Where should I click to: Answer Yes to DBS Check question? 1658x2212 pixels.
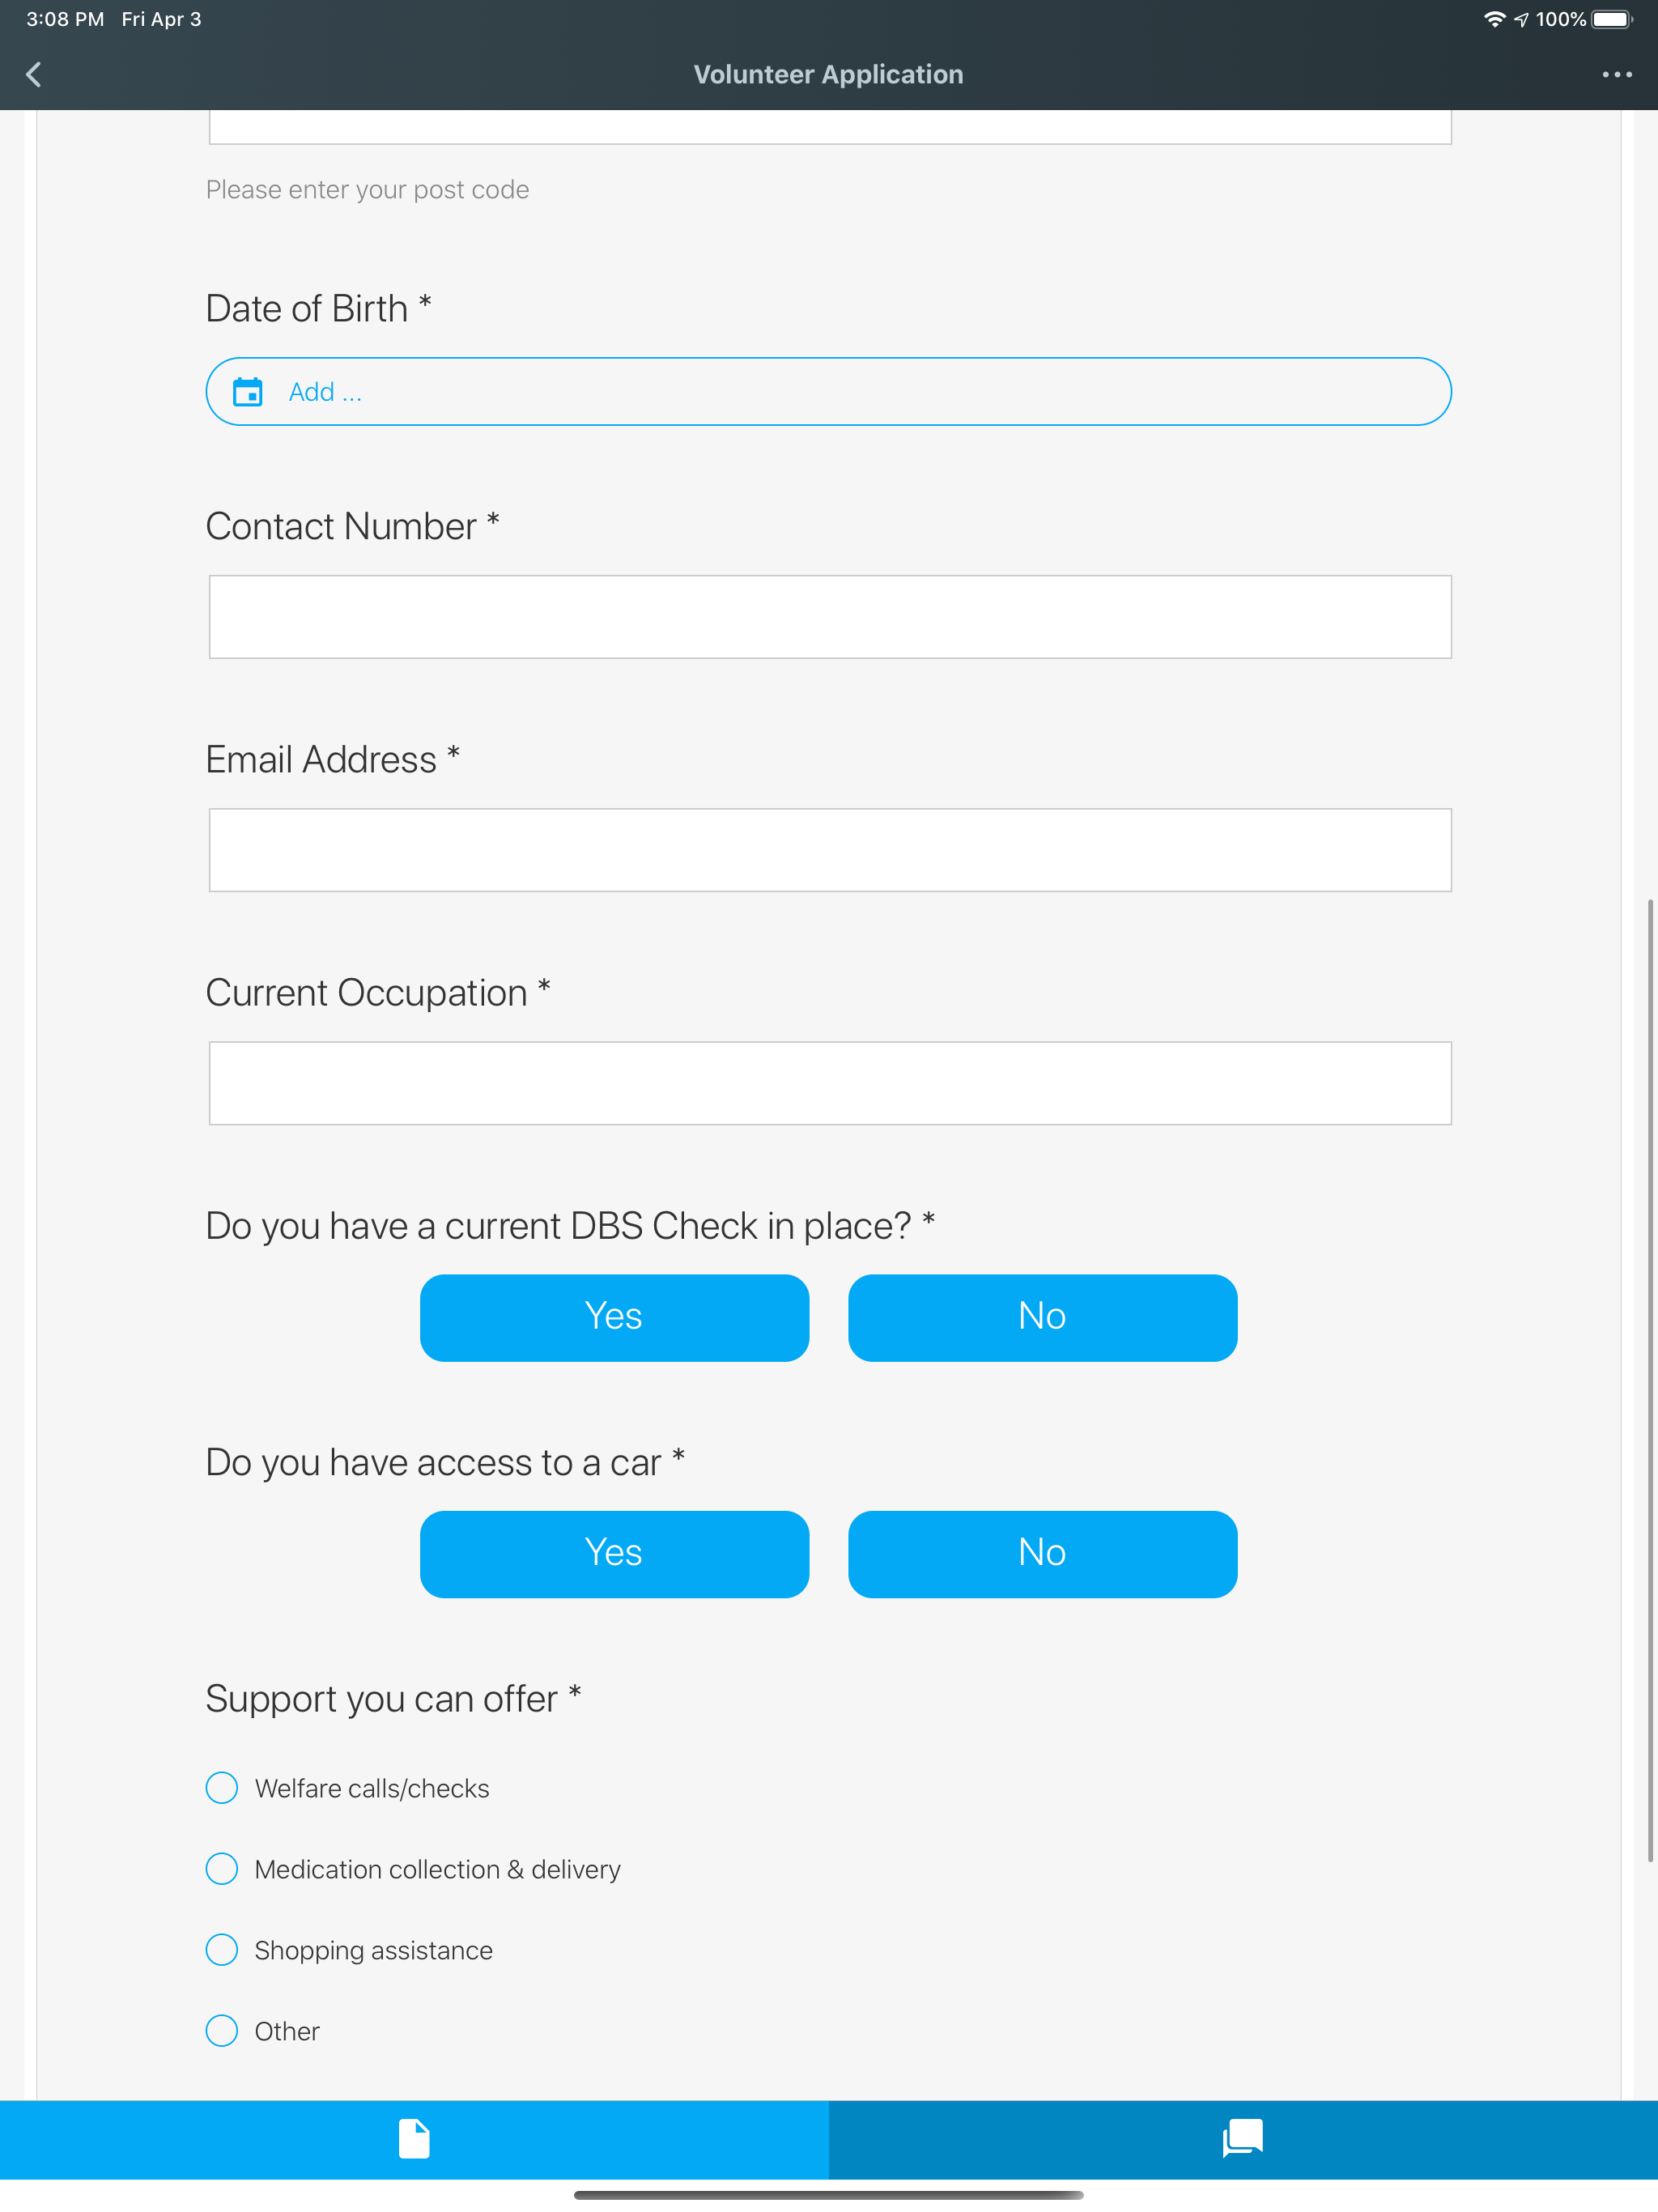[614, 1317]
